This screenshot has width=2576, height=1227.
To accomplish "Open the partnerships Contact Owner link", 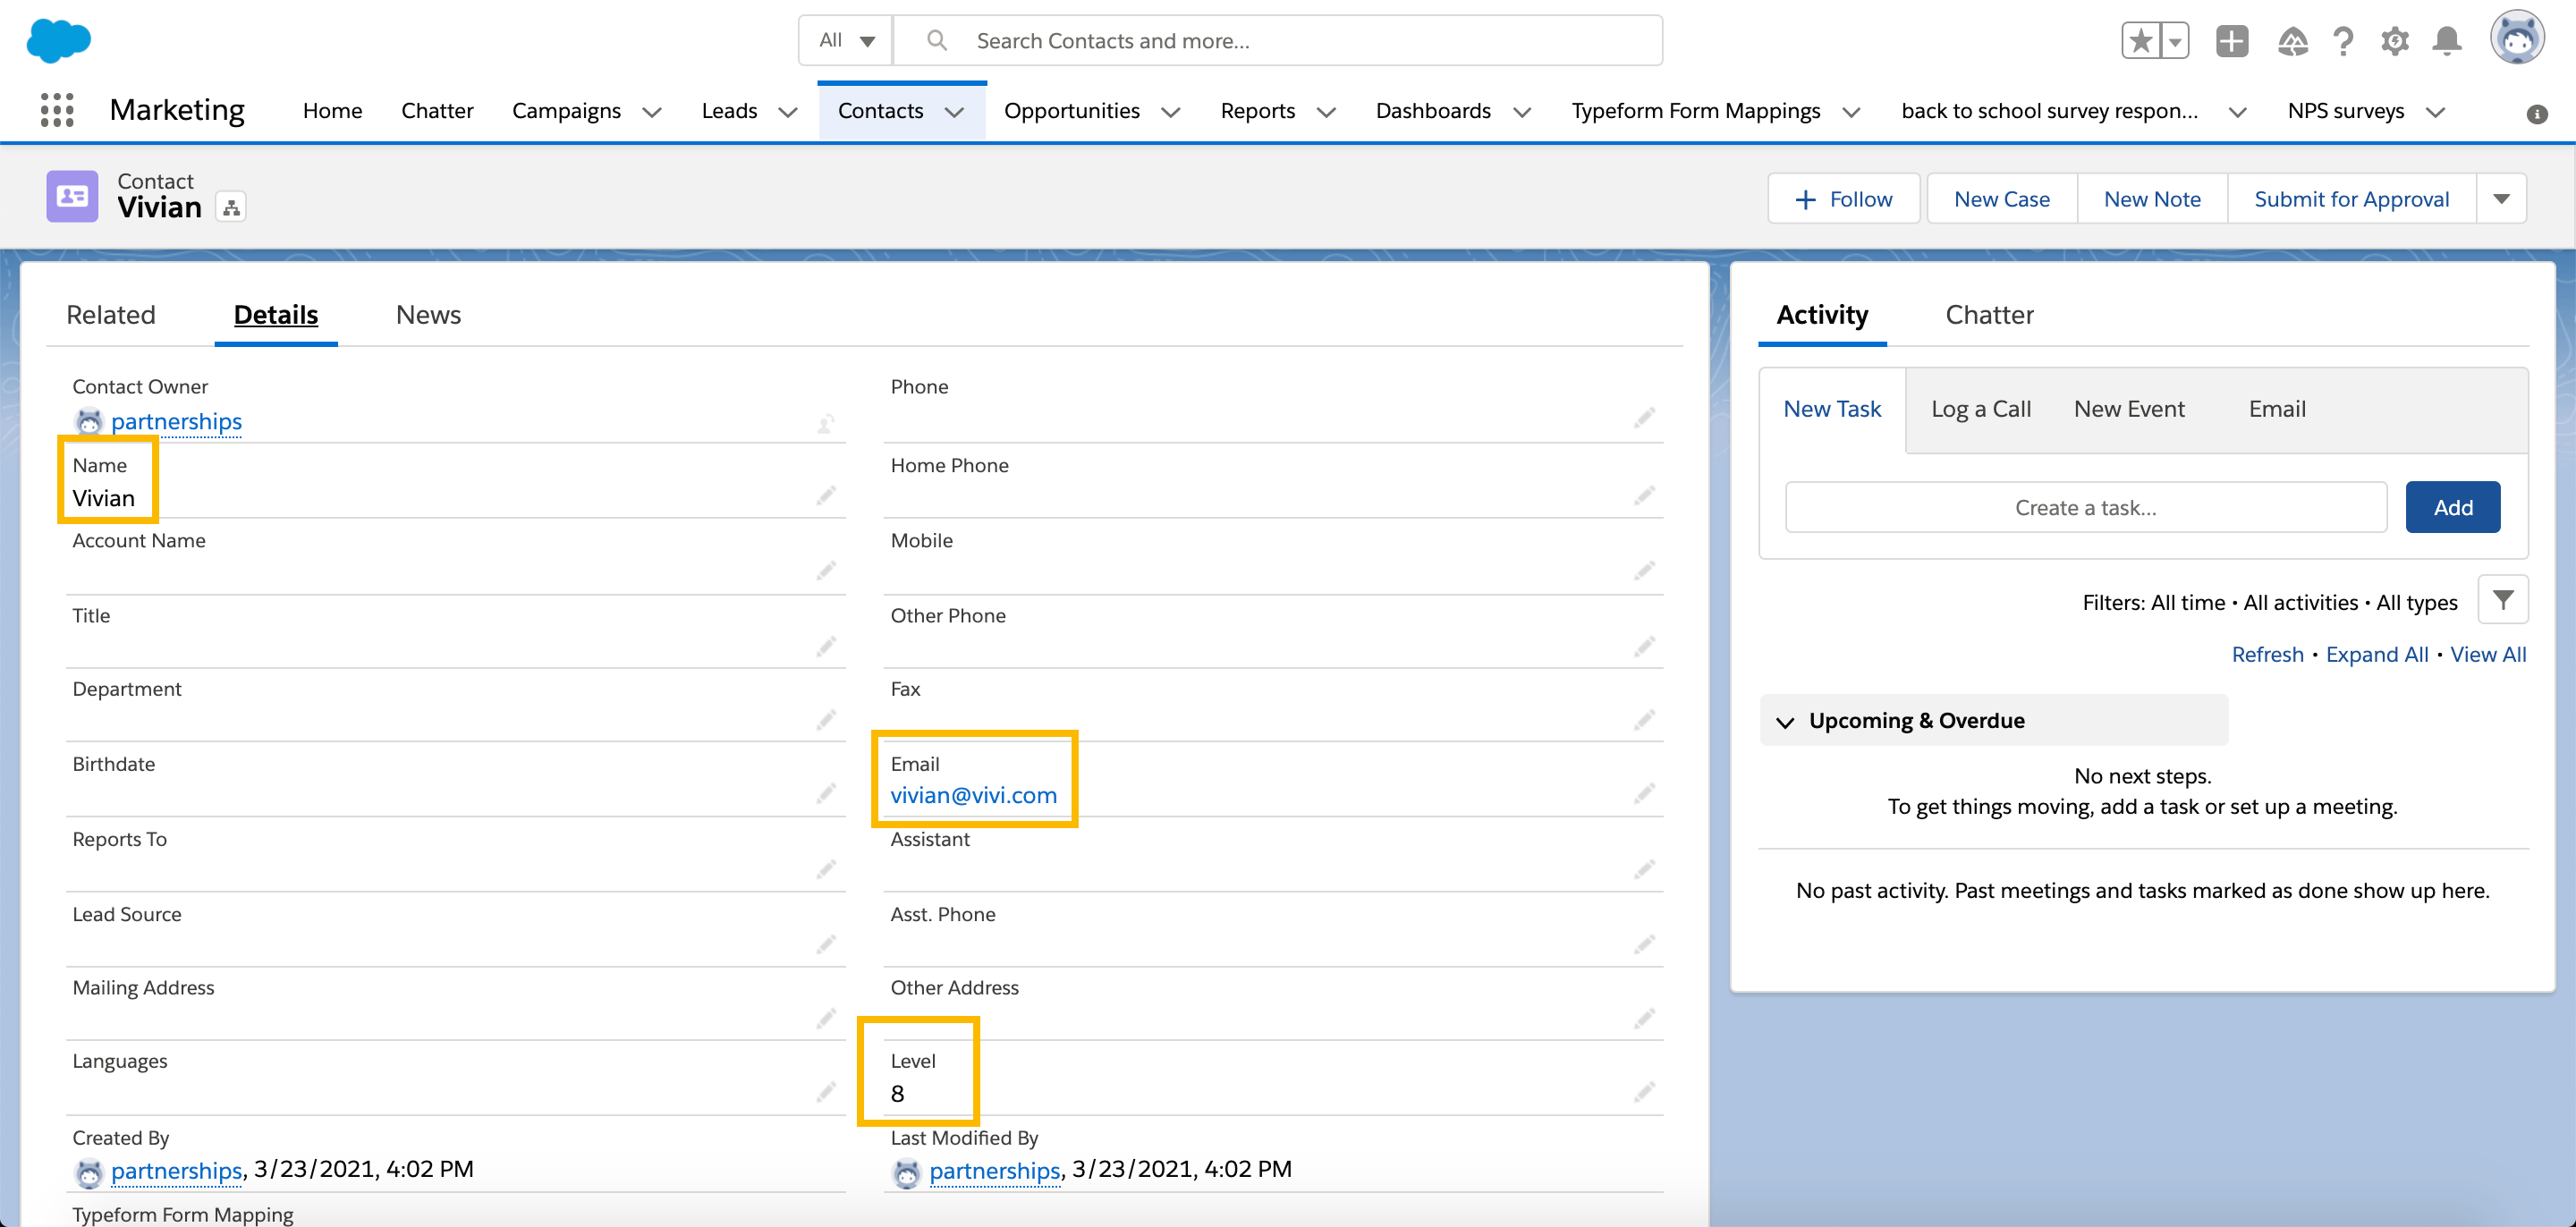I will coord(176,422).
